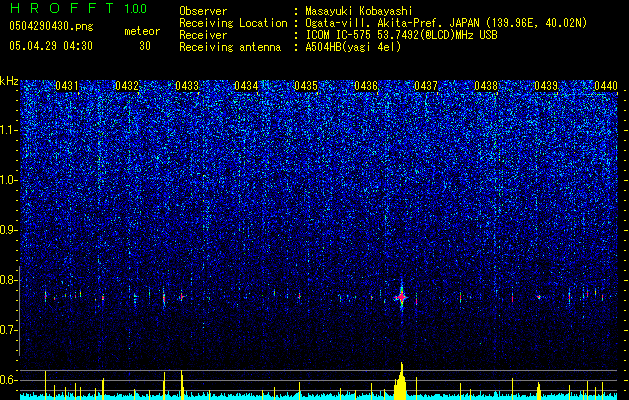Click the bright red meteor echo before 0437

tap(401, 297)
